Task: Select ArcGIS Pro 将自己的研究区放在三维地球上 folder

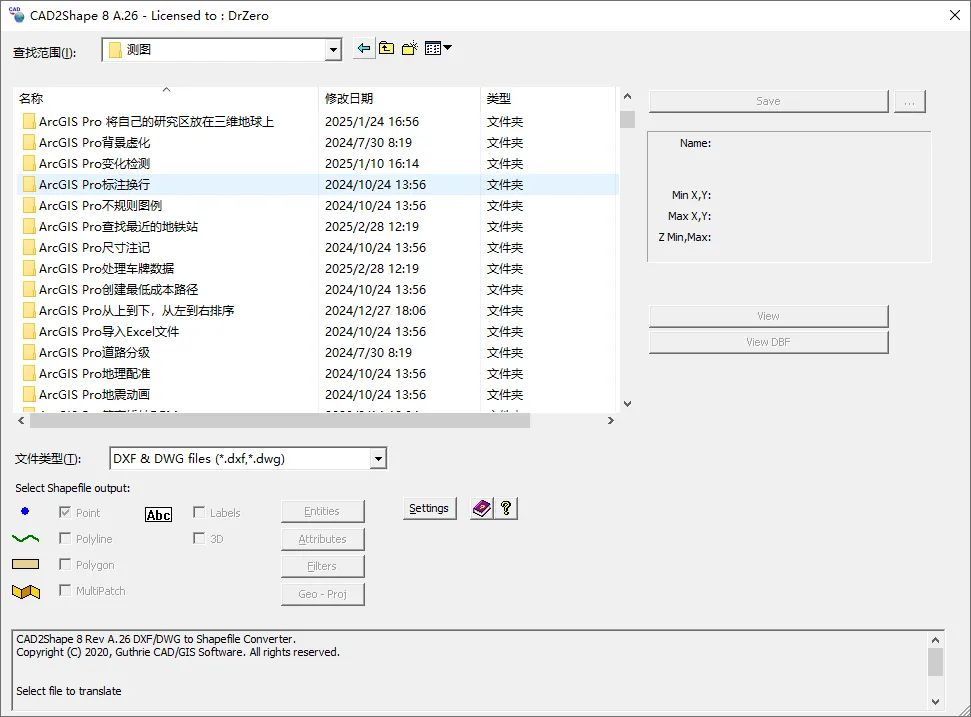Action: [x=156, y=121]
